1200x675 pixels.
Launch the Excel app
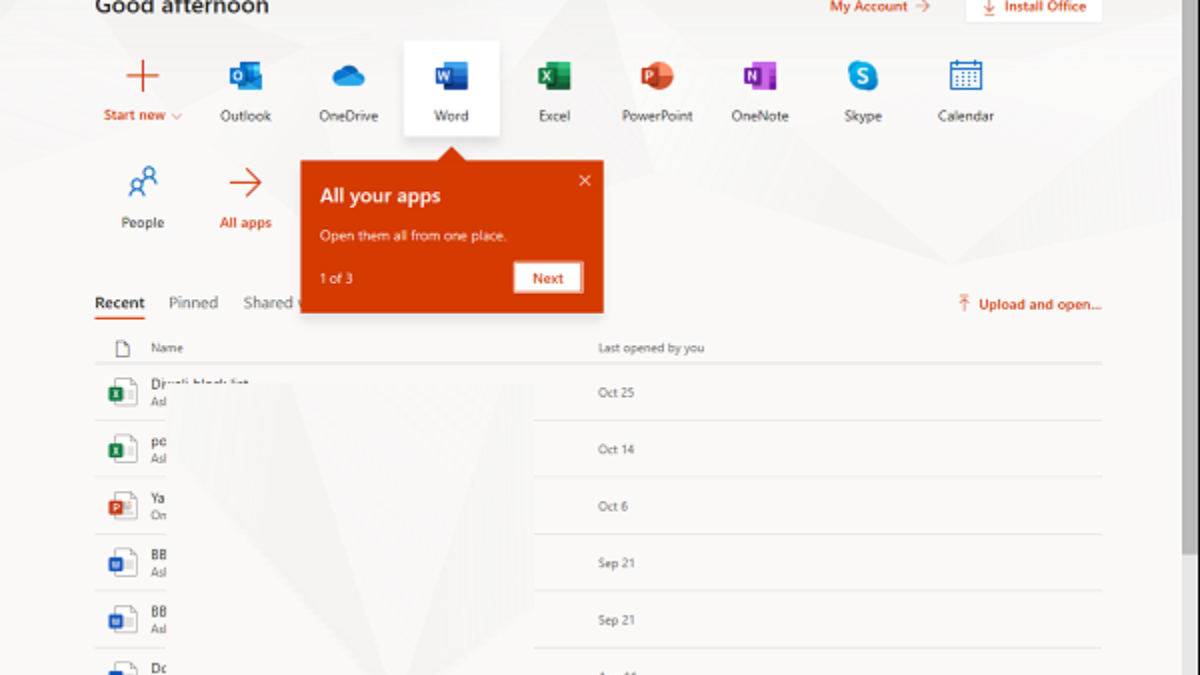554,90
